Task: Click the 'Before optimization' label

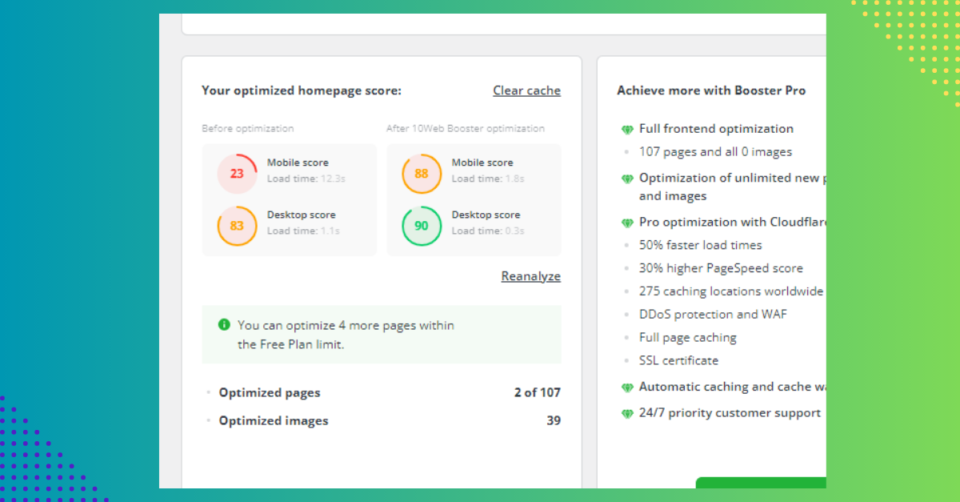Action: [247, 129]
